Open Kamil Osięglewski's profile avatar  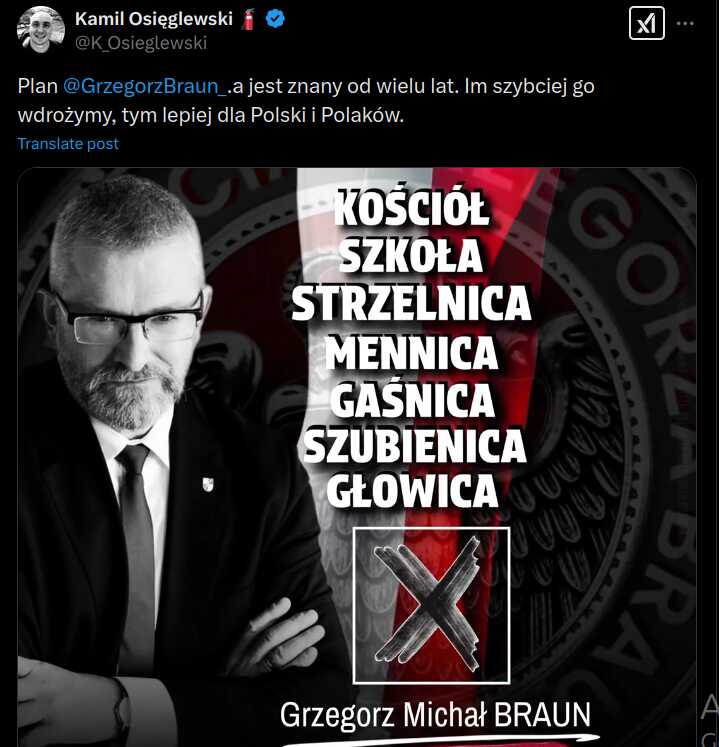point(41,30)
